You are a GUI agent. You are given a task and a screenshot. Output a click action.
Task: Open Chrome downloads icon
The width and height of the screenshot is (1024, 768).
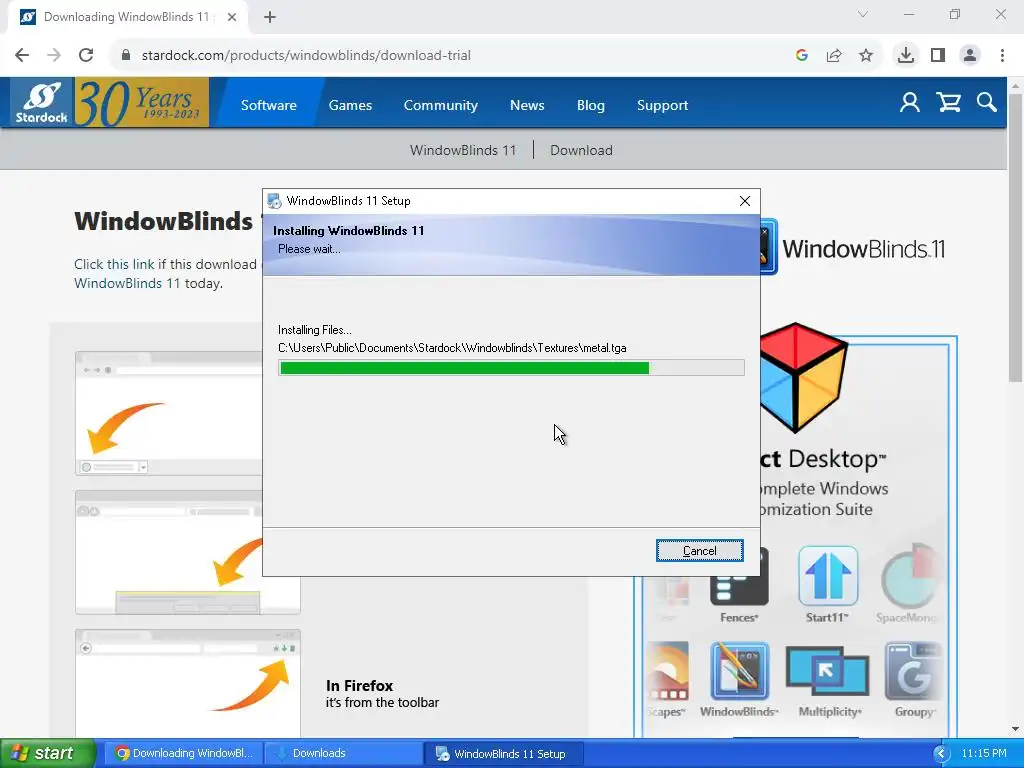pyautogui.click(x=906, y=56)
